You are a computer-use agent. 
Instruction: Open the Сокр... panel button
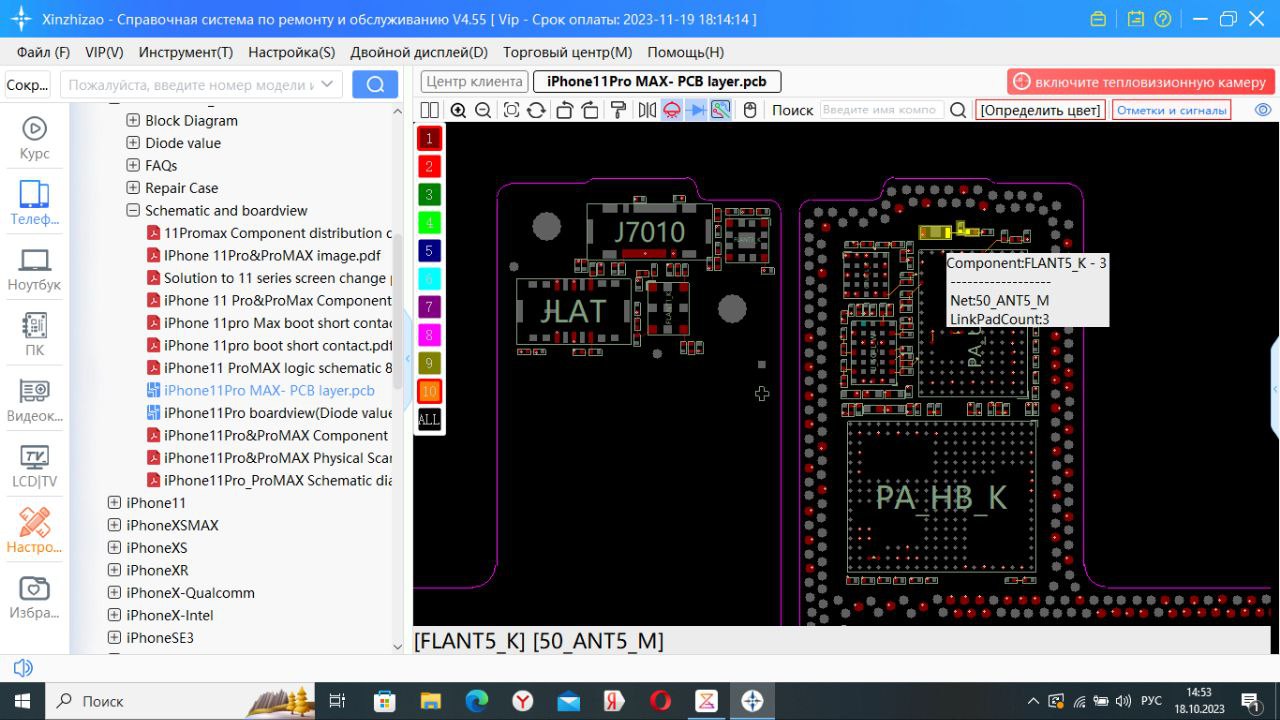click(x=28, y=85)
